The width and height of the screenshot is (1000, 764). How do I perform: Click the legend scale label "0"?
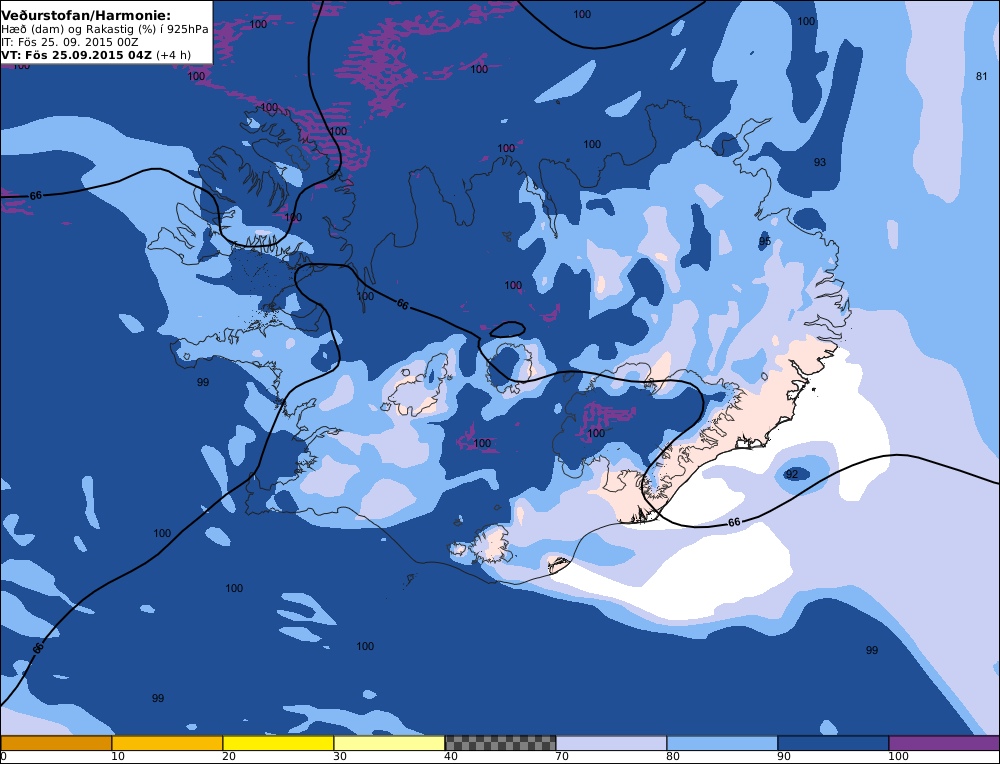click(x=3, y=756)
